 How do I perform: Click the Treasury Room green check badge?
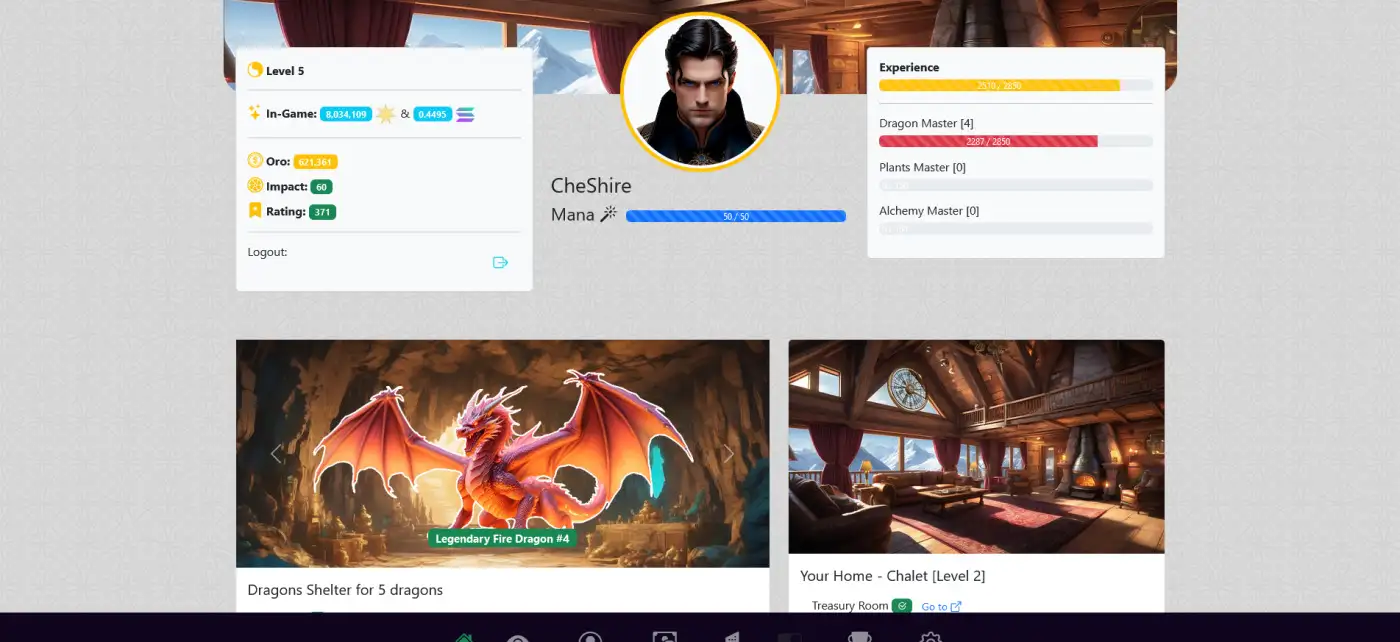pos(901,606)
